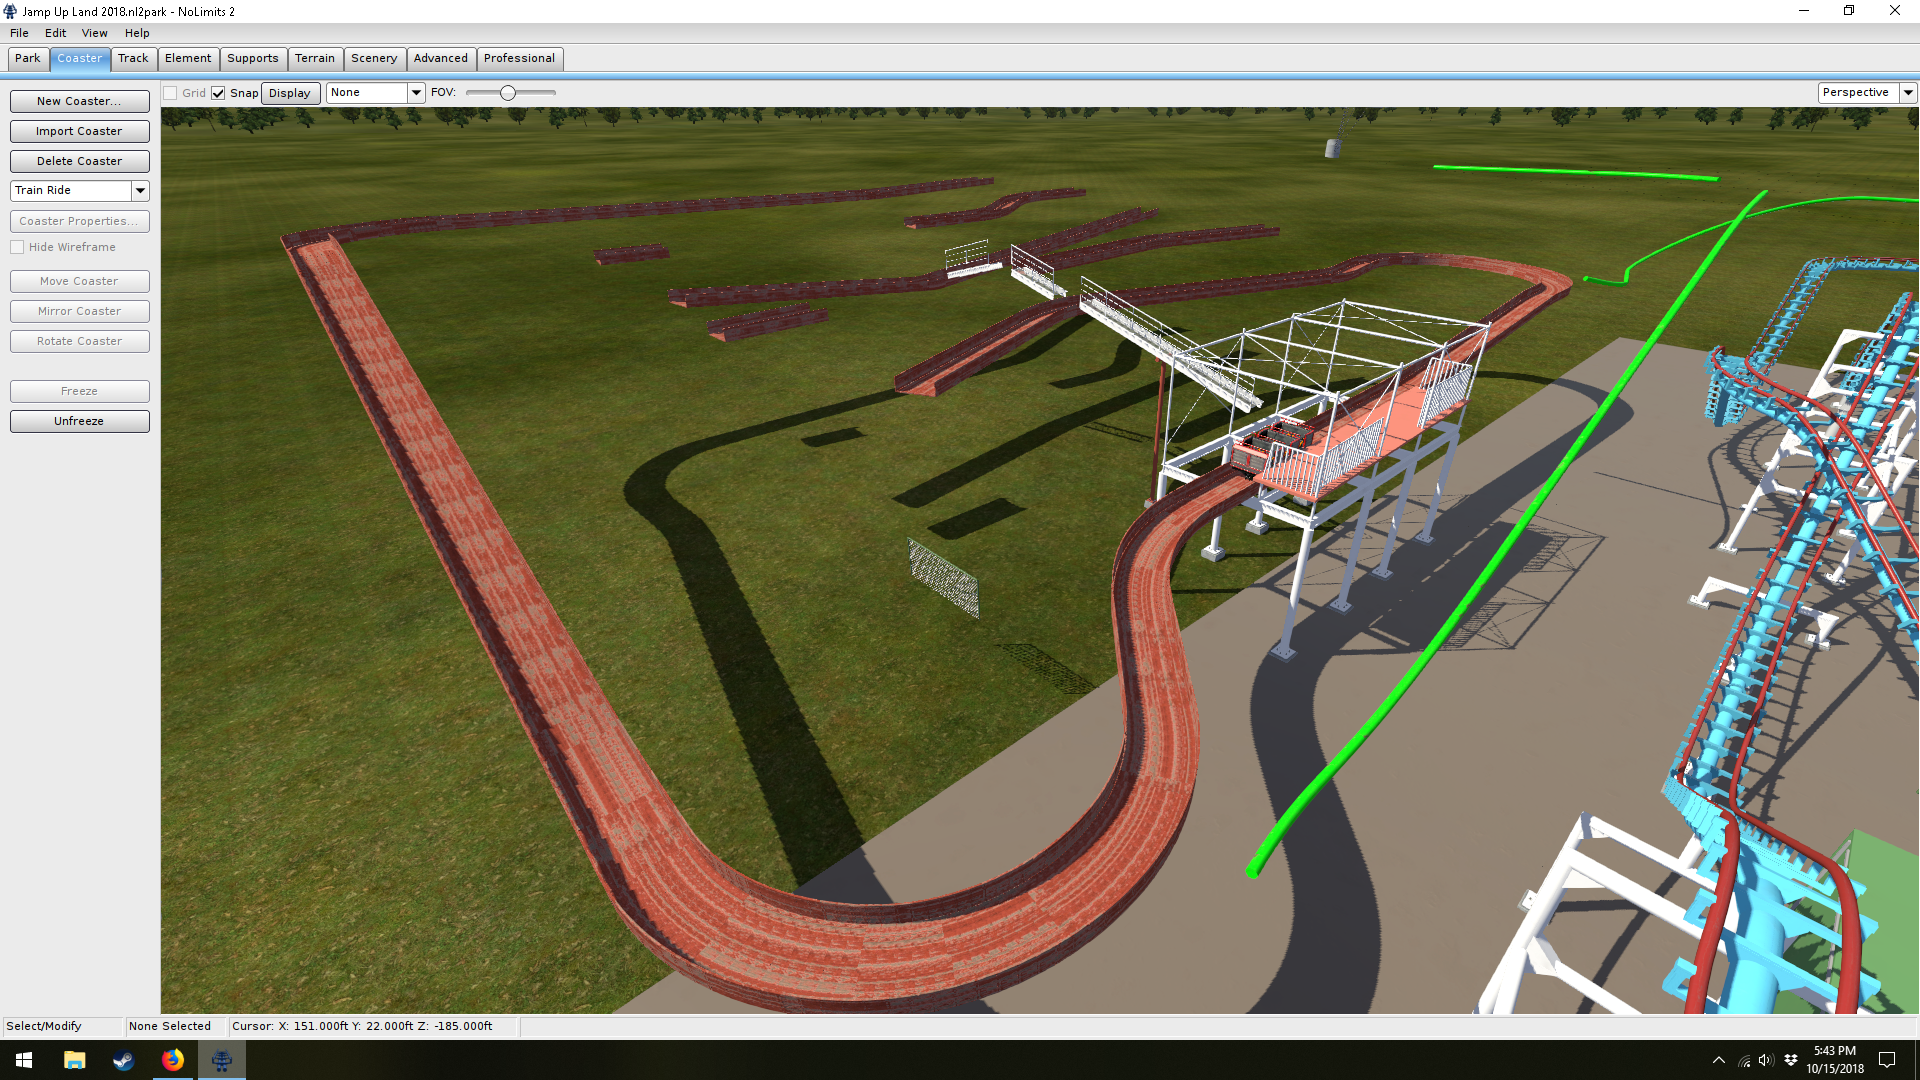This screenshot has width=1920, height=1080.
Task: Show hidden system tray icons
Action: coord(1718,1060)
